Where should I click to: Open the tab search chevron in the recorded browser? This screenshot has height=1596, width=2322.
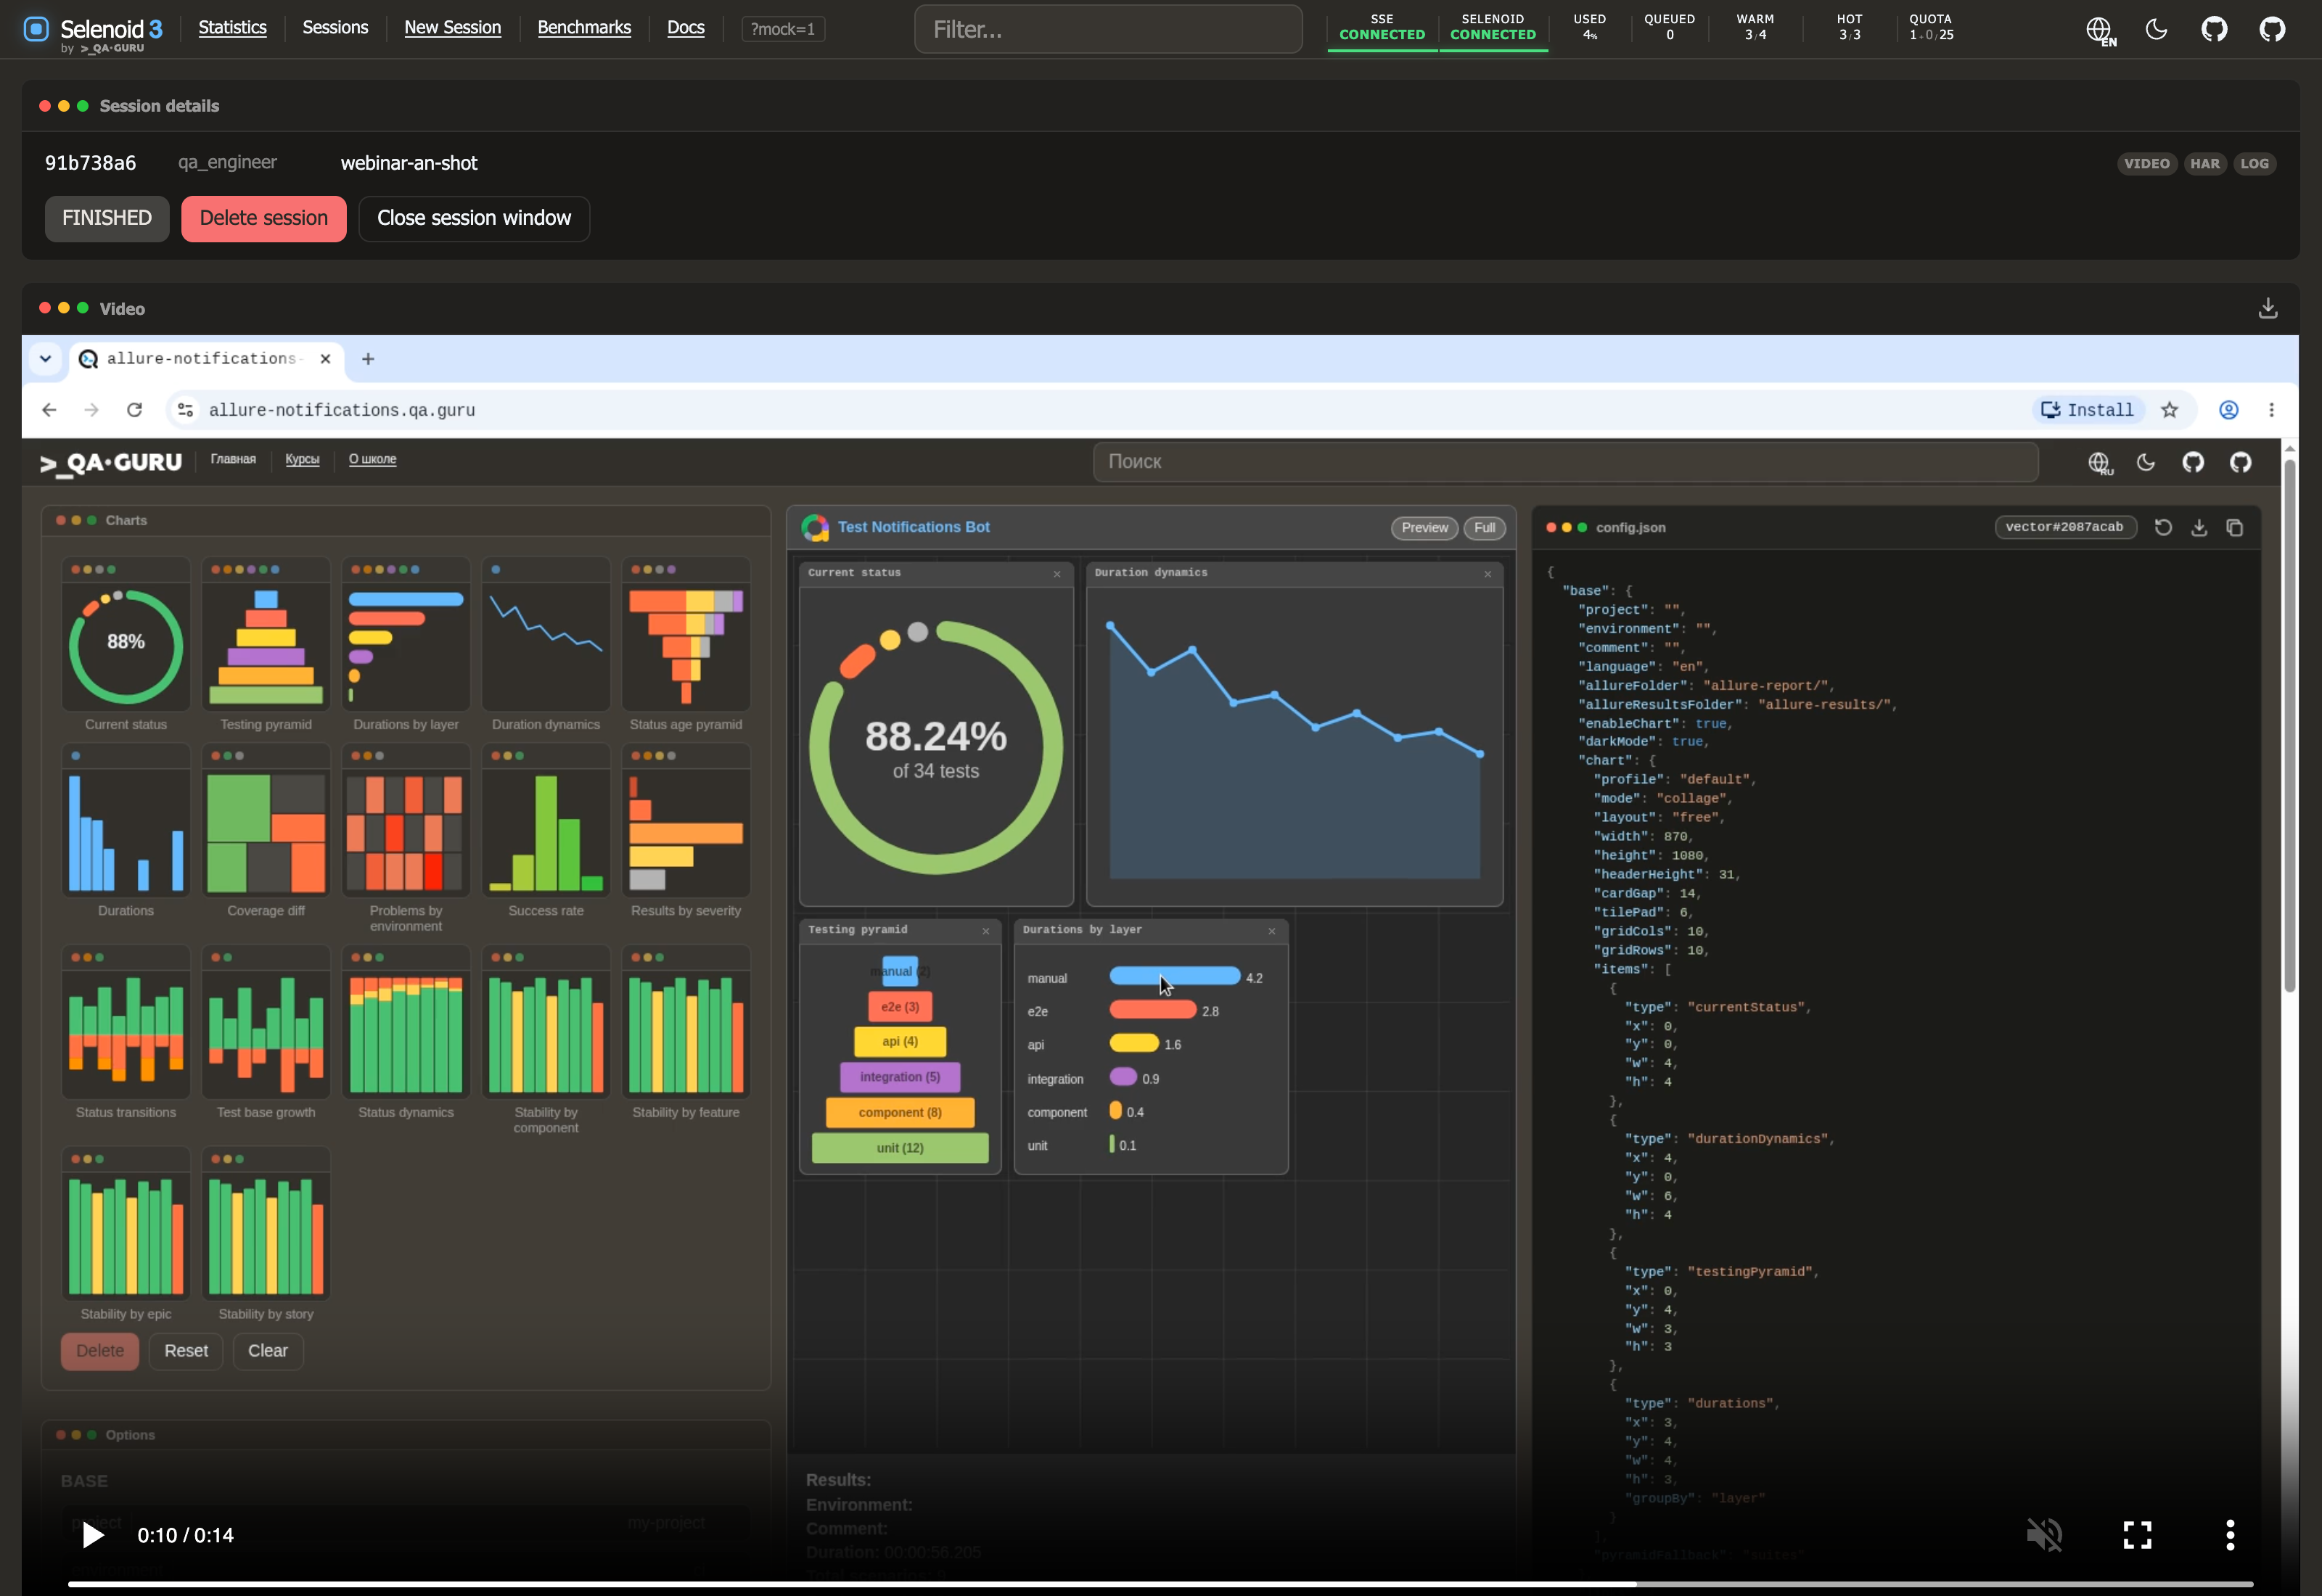pyautogui.click(x=45, y=359)
